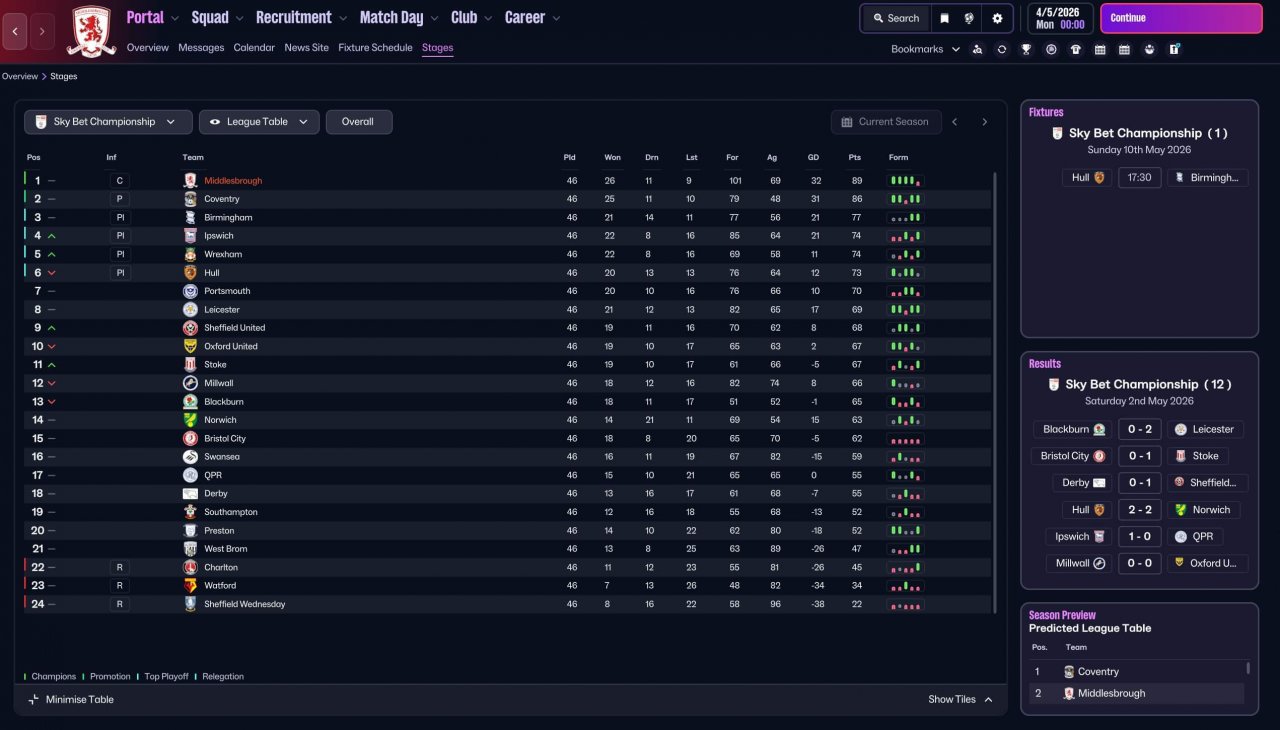Screen dimensions: 1280x730
Task: Click the league table vertical scrollbar
Action: pyautogui.click(x=994, y=392)
